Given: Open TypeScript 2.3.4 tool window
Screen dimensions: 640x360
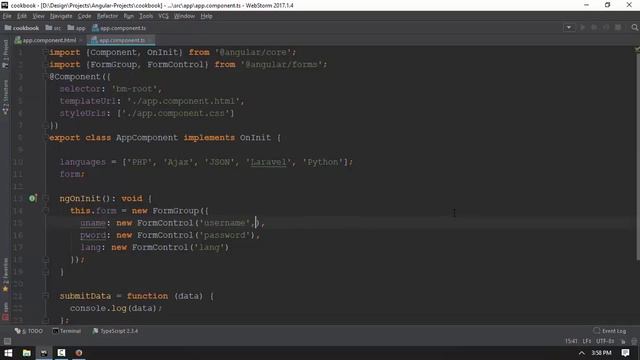Looking at the screenshot, I should 115,331.
